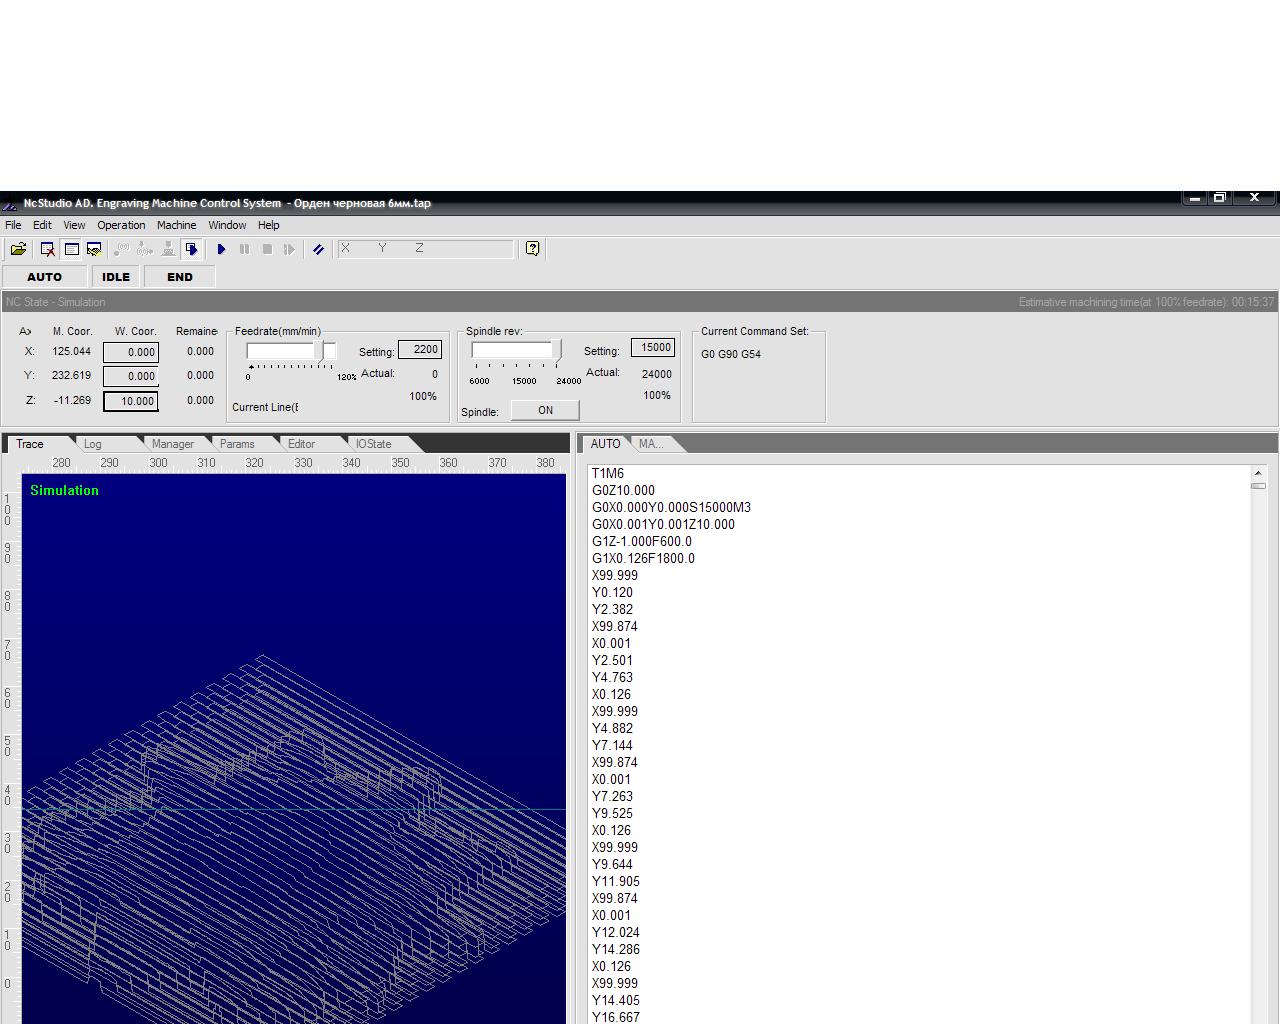
Task: Click the help question mark icon
Action: (x=532, y=249)
